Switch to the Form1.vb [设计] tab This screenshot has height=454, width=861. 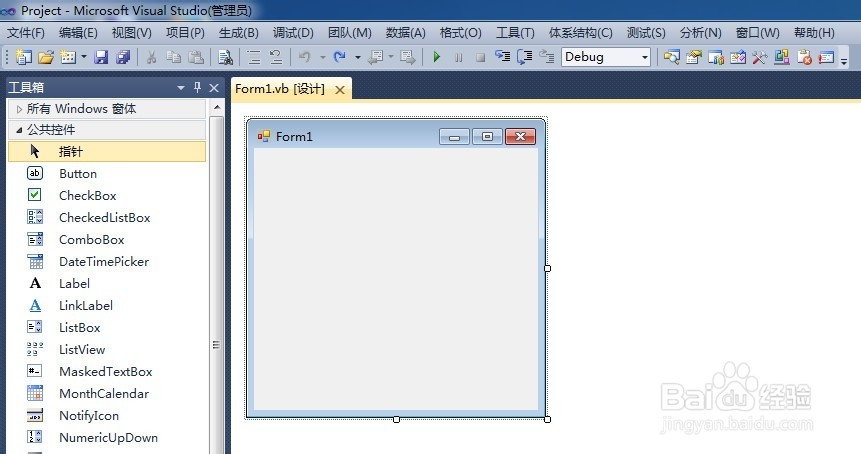279,89
